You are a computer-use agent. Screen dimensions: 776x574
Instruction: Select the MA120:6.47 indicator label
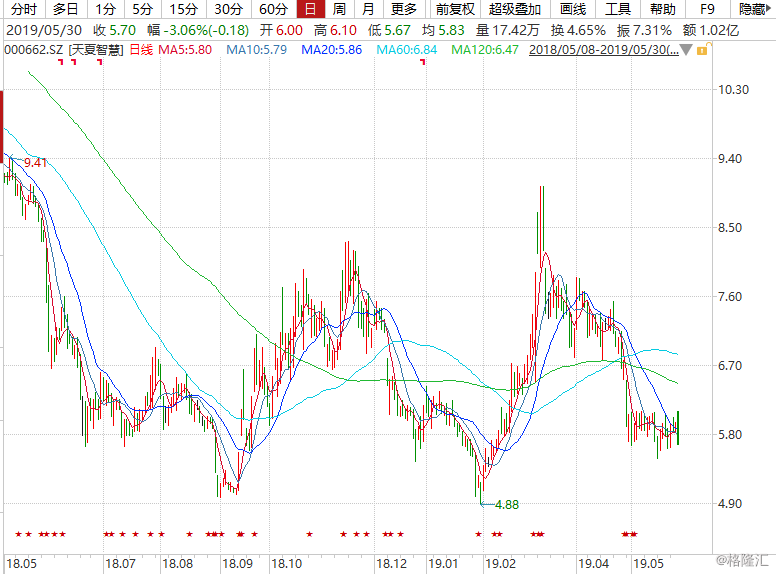[485, 50]
